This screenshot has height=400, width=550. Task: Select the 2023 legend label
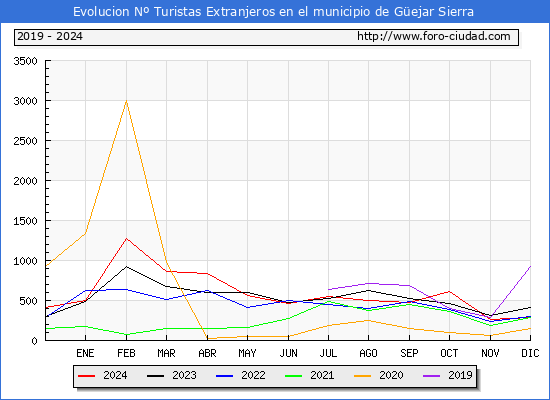point(184,375)
